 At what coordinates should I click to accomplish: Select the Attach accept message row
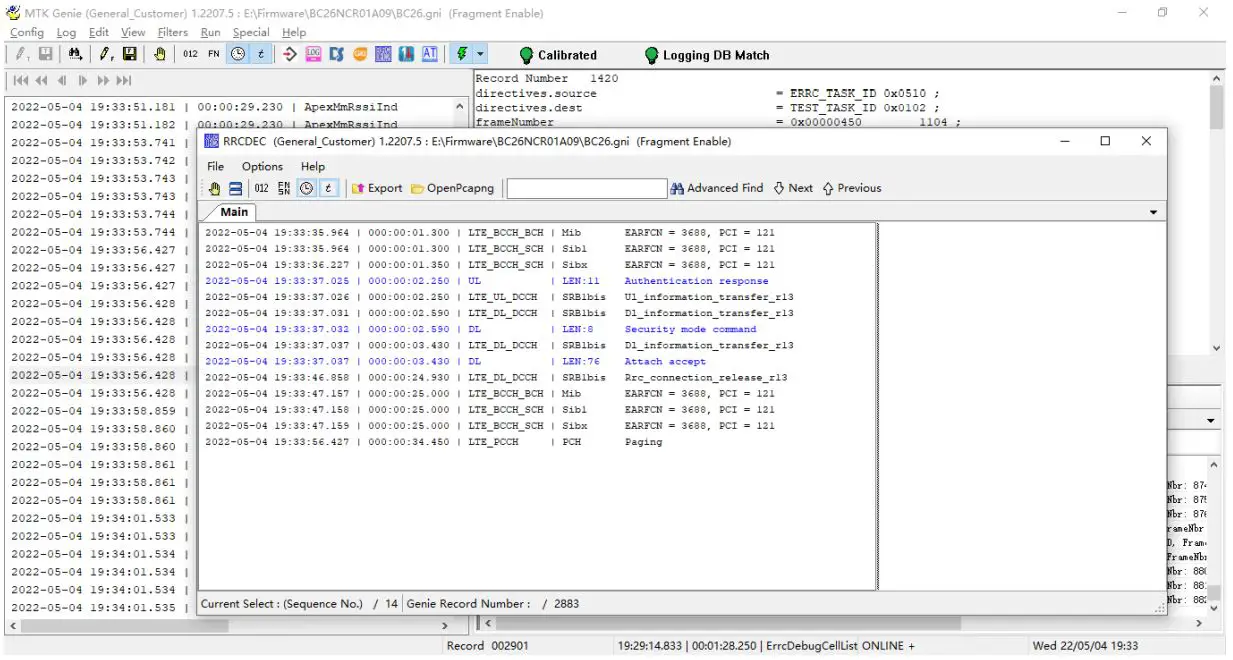(x=664, y=361)
